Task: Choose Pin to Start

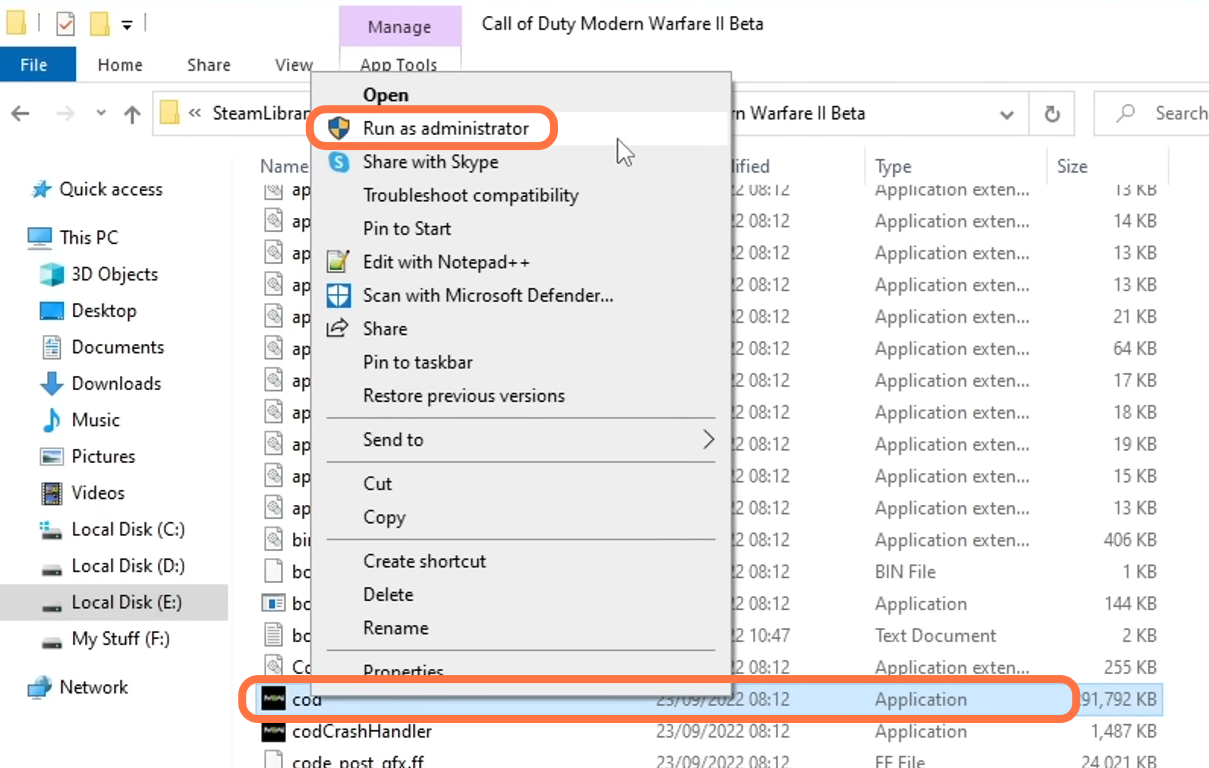Action: coord(407,229)
